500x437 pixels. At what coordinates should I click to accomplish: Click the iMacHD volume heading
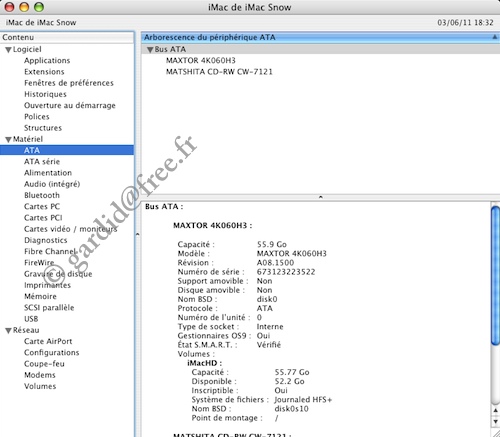[204, 363]
